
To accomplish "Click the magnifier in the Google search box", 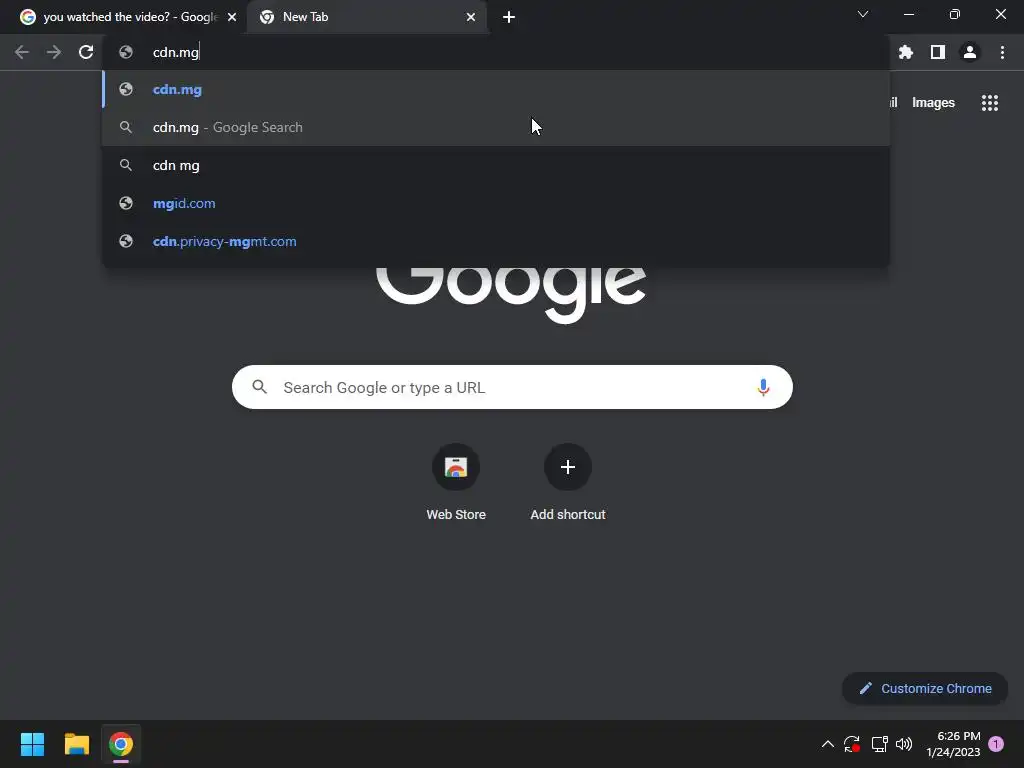I will pos(260,387).
